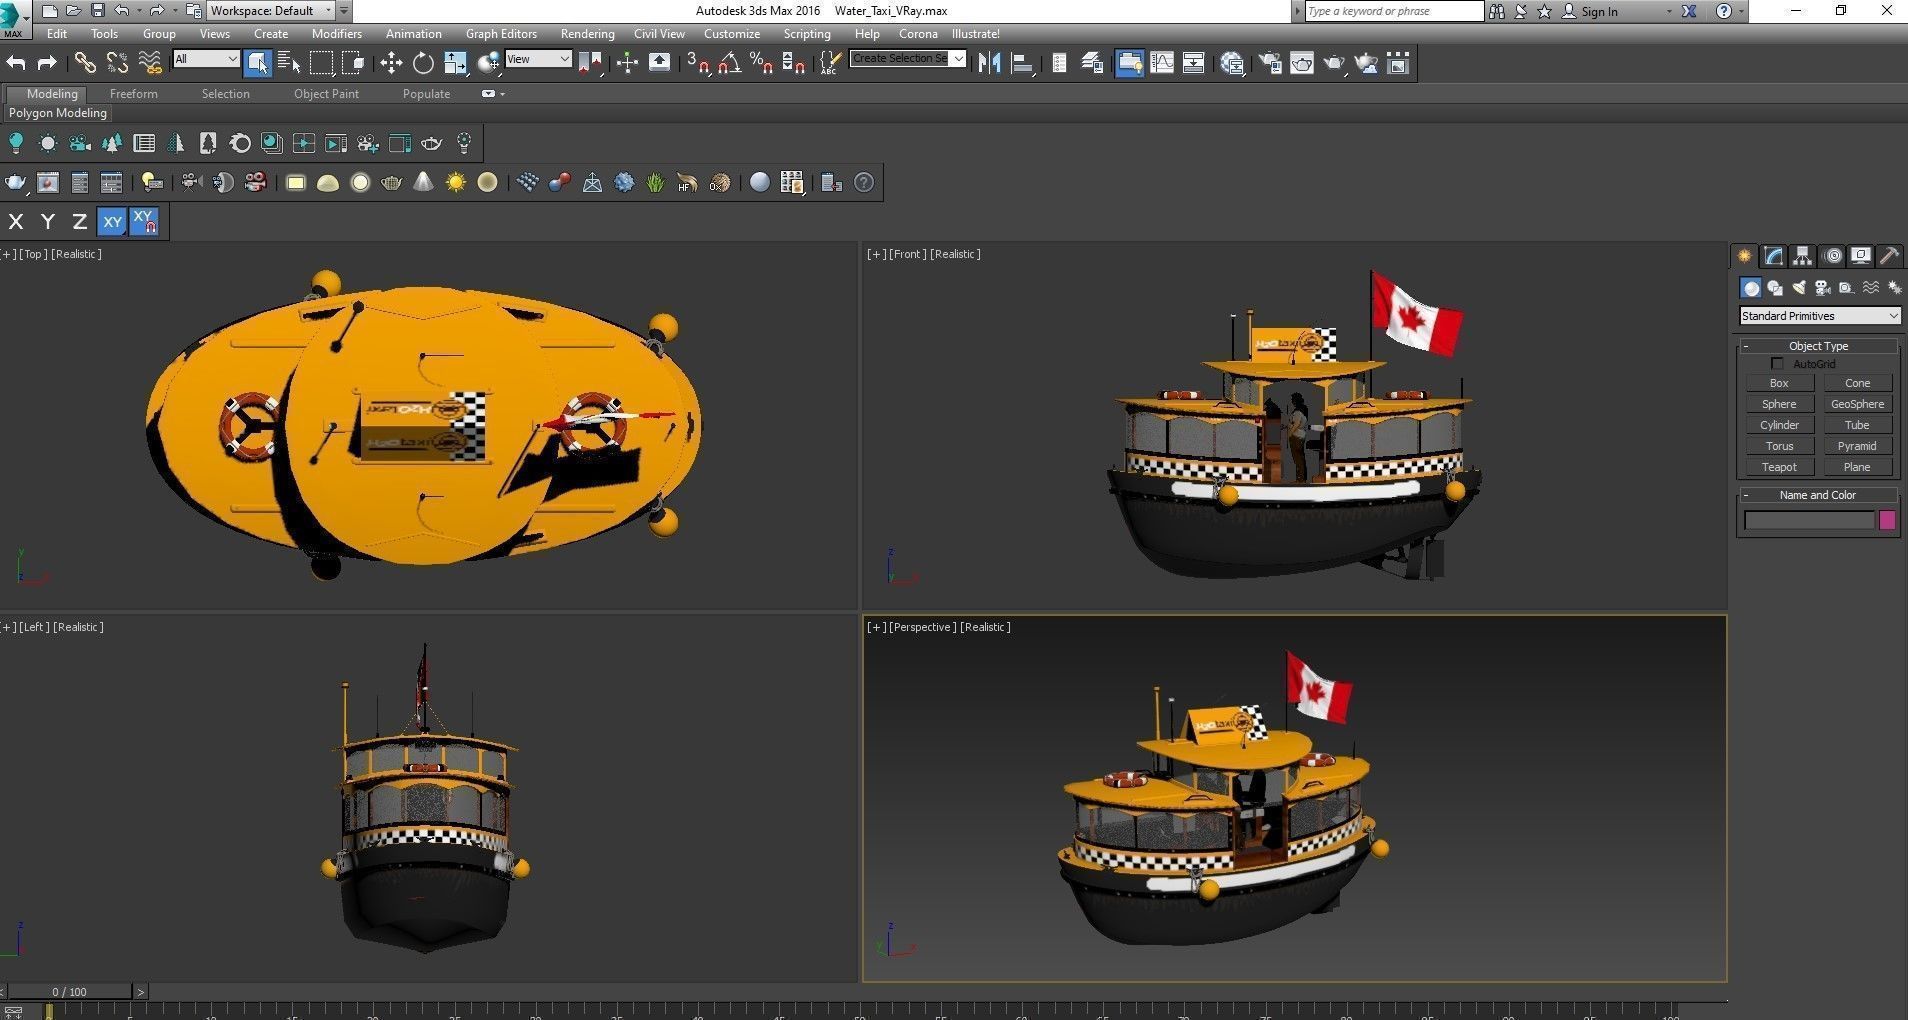Click the Edit Named Selection Sets icon
Image resolution: width=1908 pixels, height=1020 pixels.
829,63
